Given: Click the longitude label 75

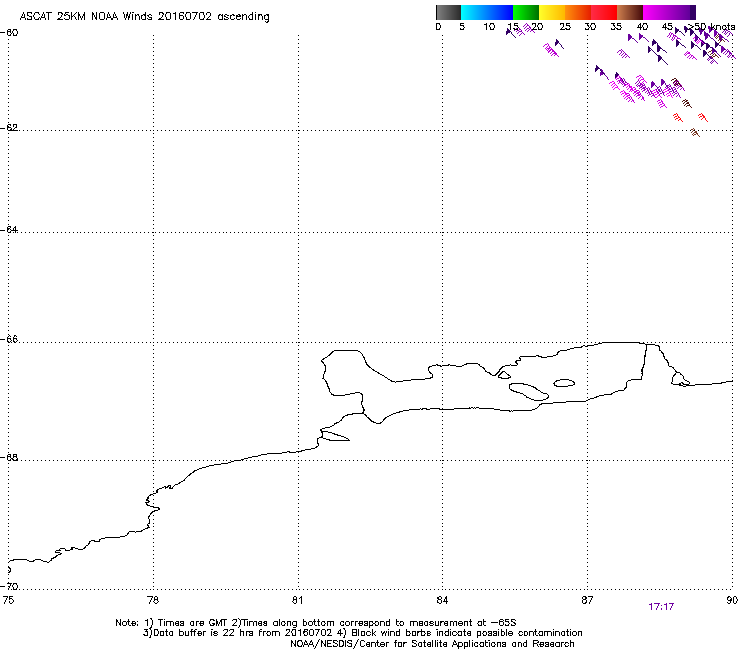Looking at the screenshot, I should [x=8, y=600].
